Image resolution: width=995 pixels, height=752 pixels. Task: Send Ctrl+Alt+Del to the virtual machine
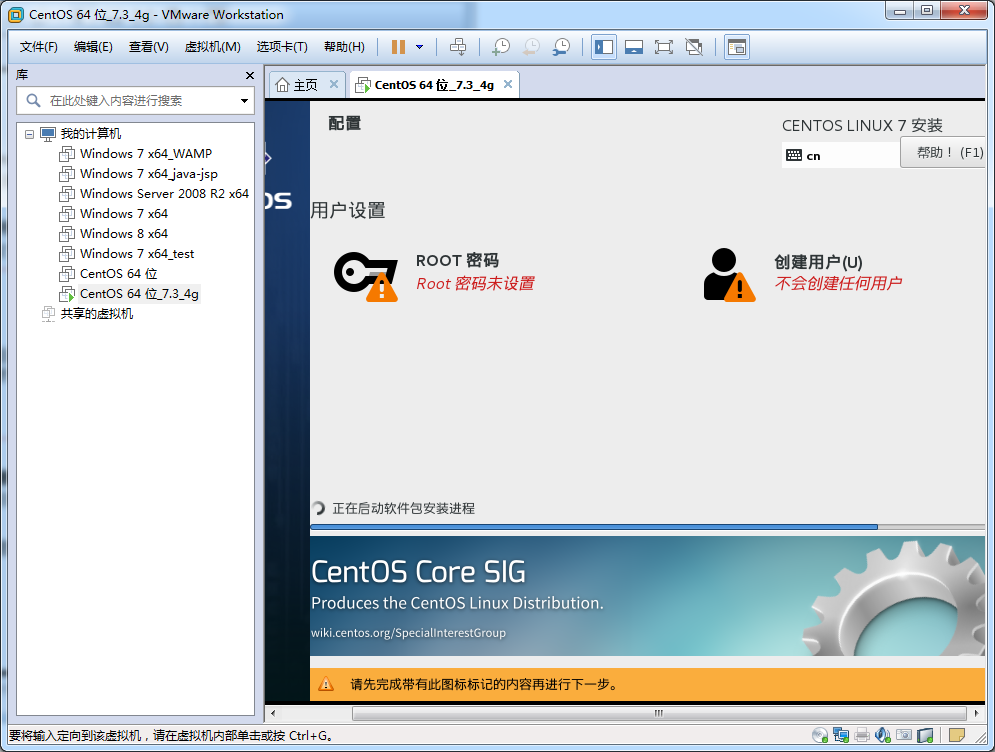click(x=458, y=47)
